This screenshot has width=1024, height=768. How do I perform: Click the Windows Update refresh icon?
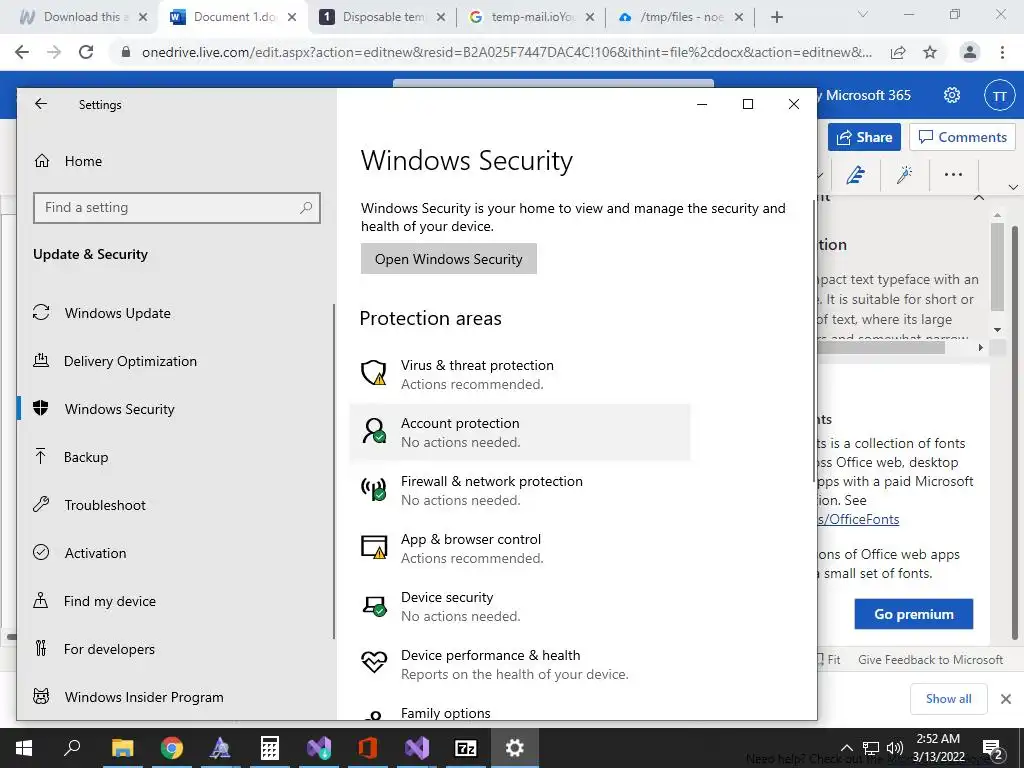[x=41, y=313]
